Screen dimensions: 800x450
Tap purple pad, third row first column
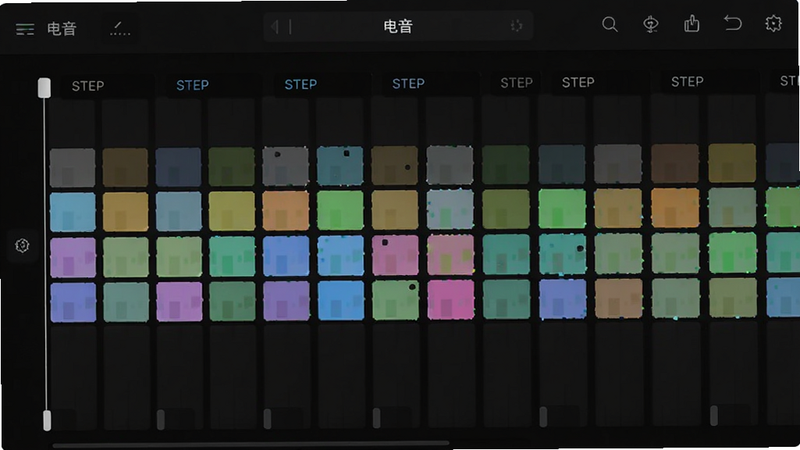(x=73, y=258)
